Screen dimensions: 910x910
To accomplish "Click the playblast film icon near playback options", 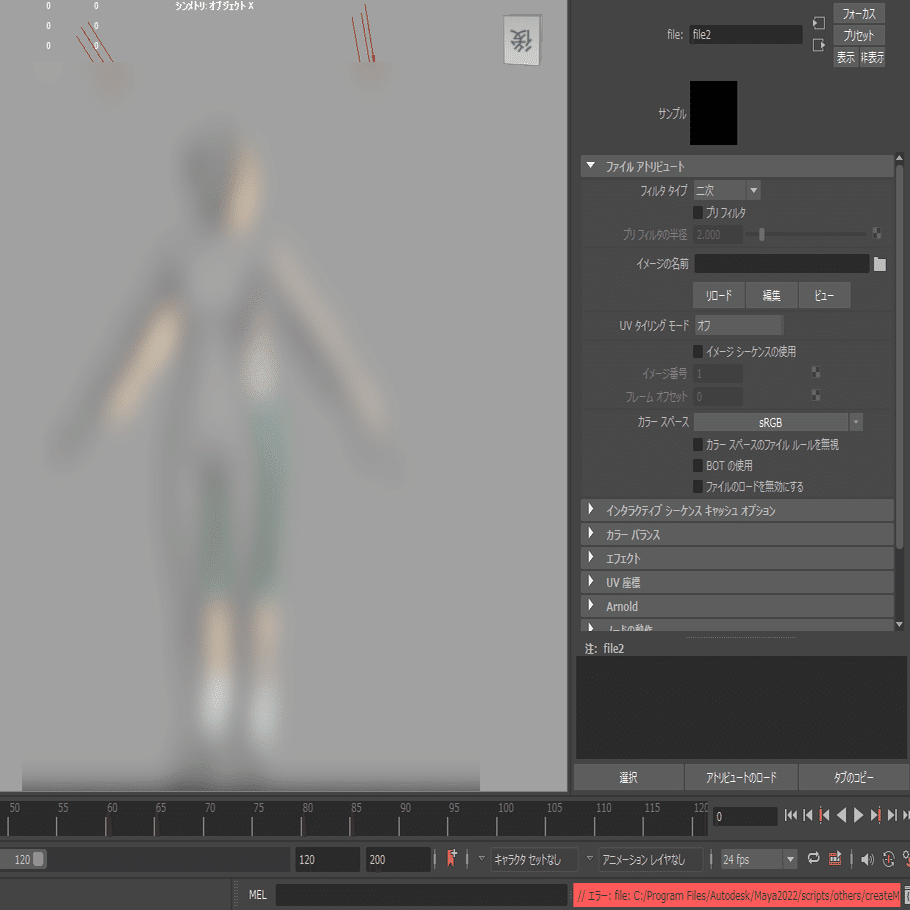I will coord(835,858).
